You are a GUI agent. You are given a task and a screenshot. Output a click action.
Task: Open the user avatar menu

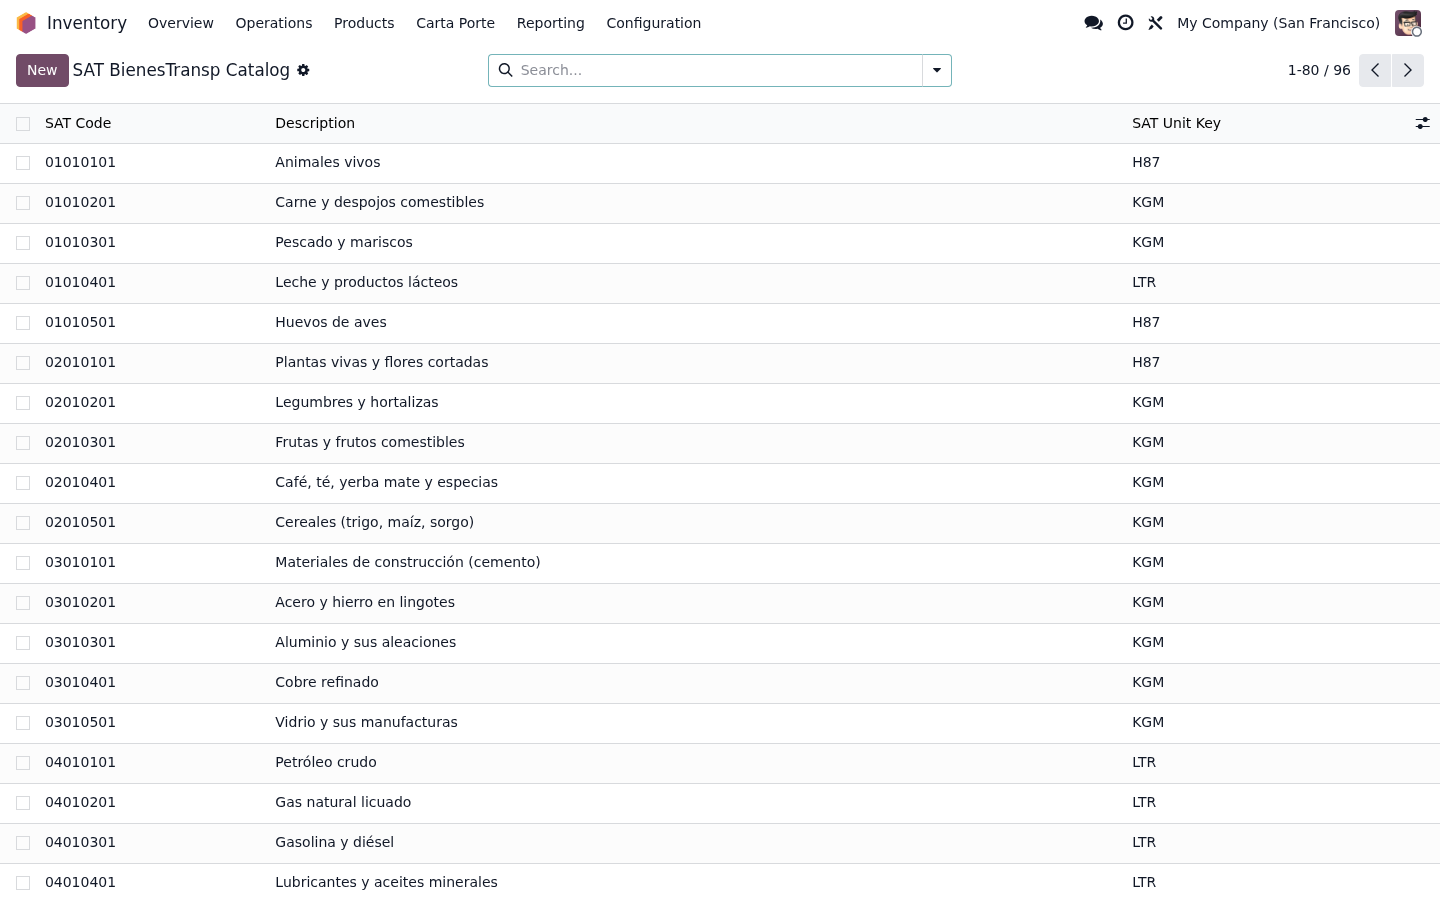[1408, 23]
